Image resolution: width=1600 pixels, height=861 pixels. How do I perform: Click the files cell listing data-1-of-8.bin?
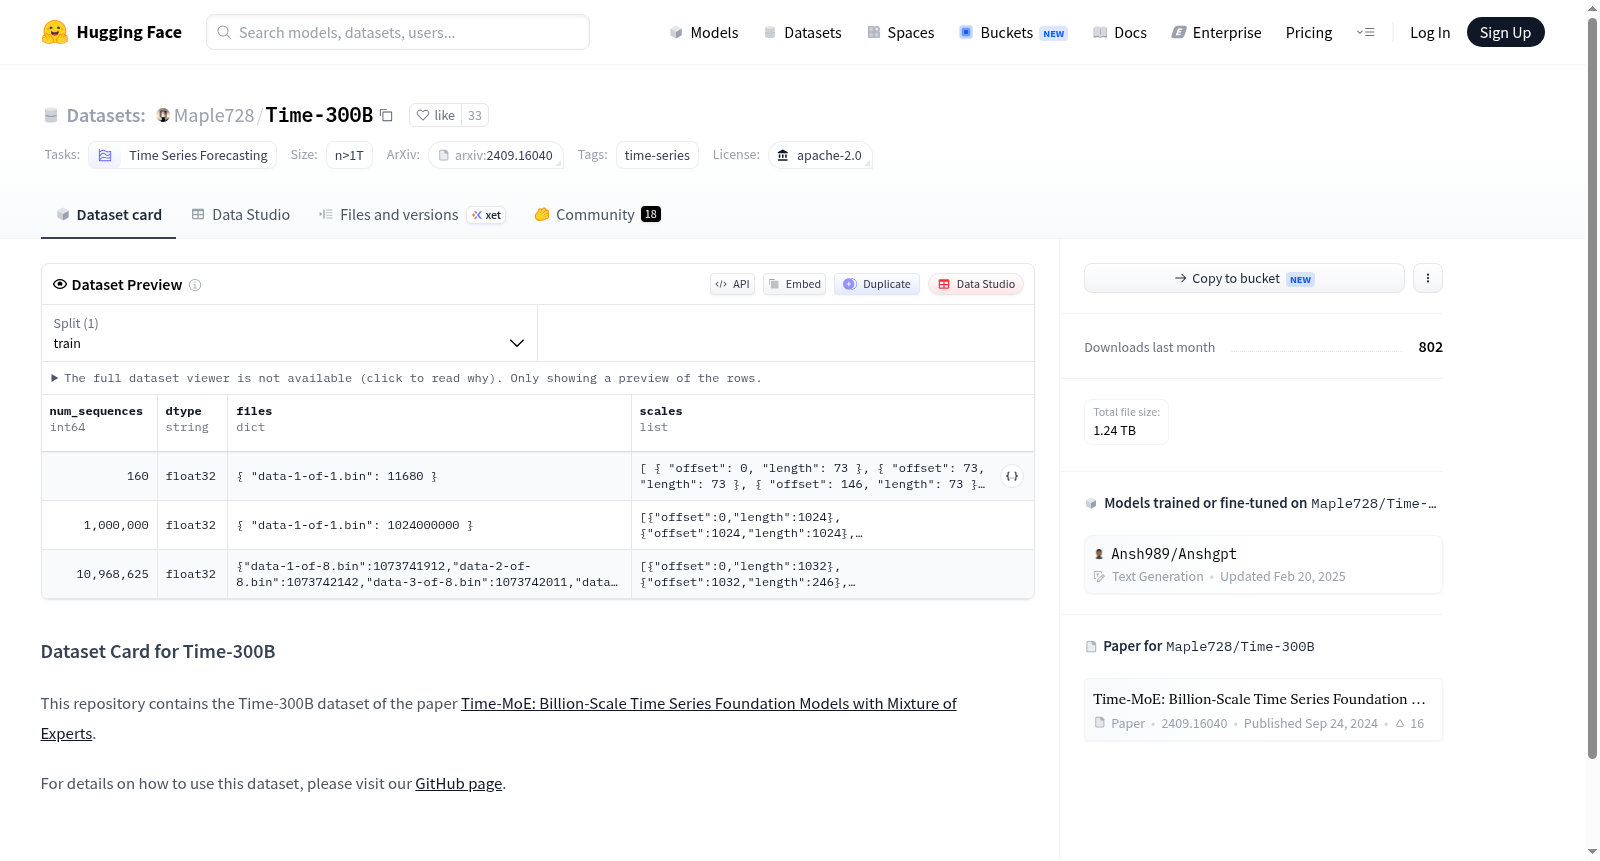[x=429, y=575]
